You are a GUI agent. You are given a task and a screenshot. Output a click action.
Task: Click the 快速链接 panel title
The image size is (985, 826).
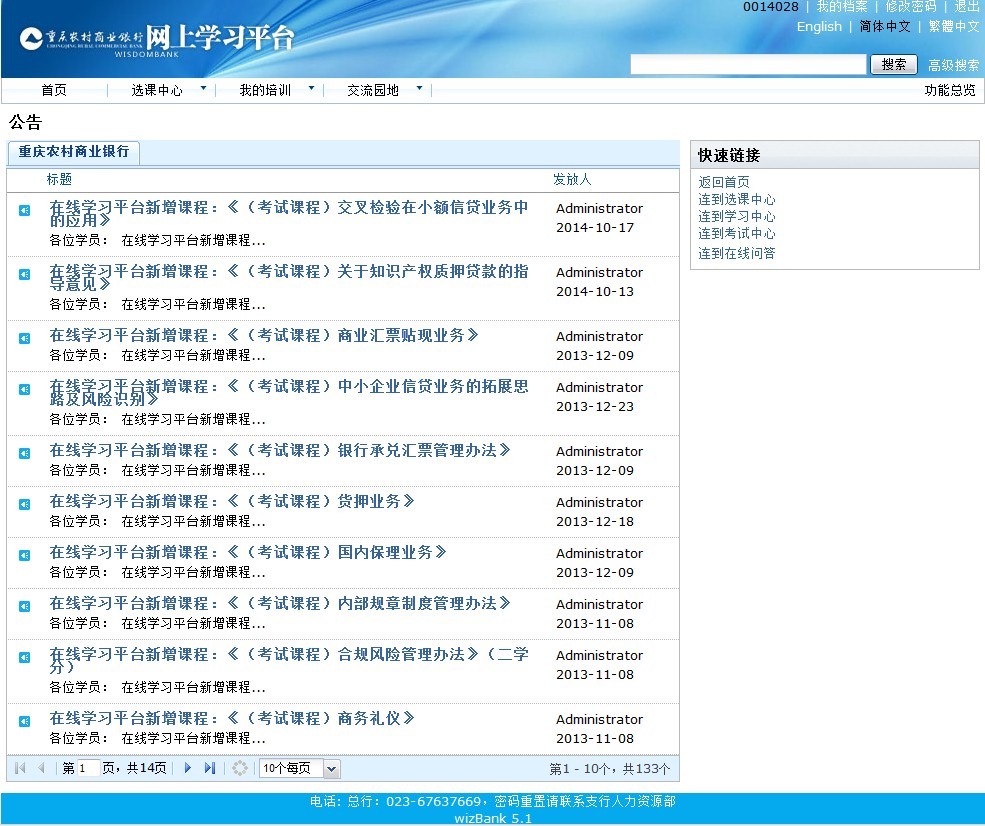click(729, 155)
